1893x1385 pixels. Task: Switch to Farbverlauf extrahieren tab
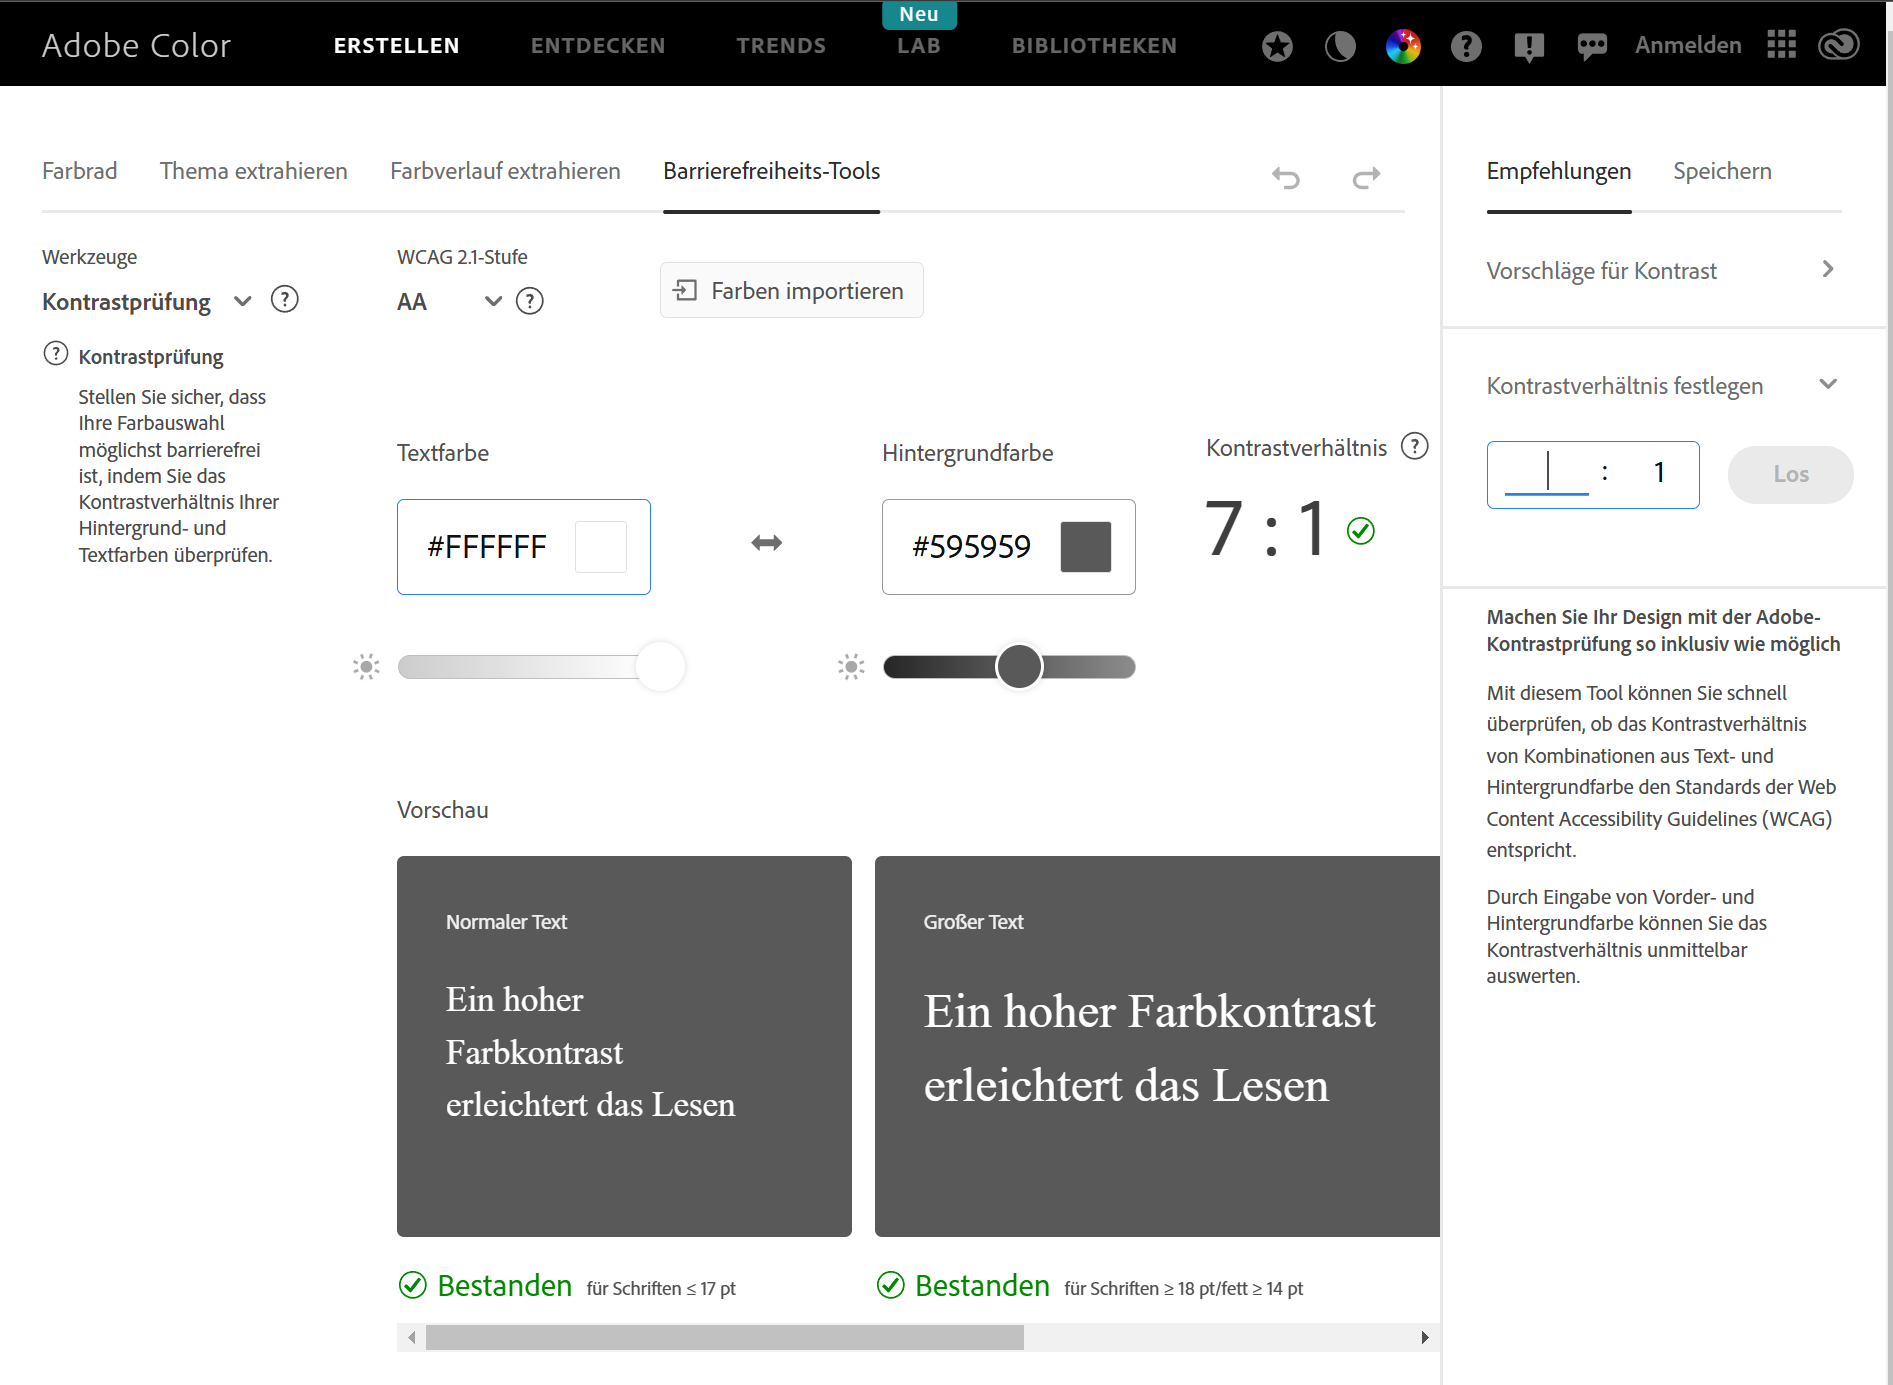(505, 171)
